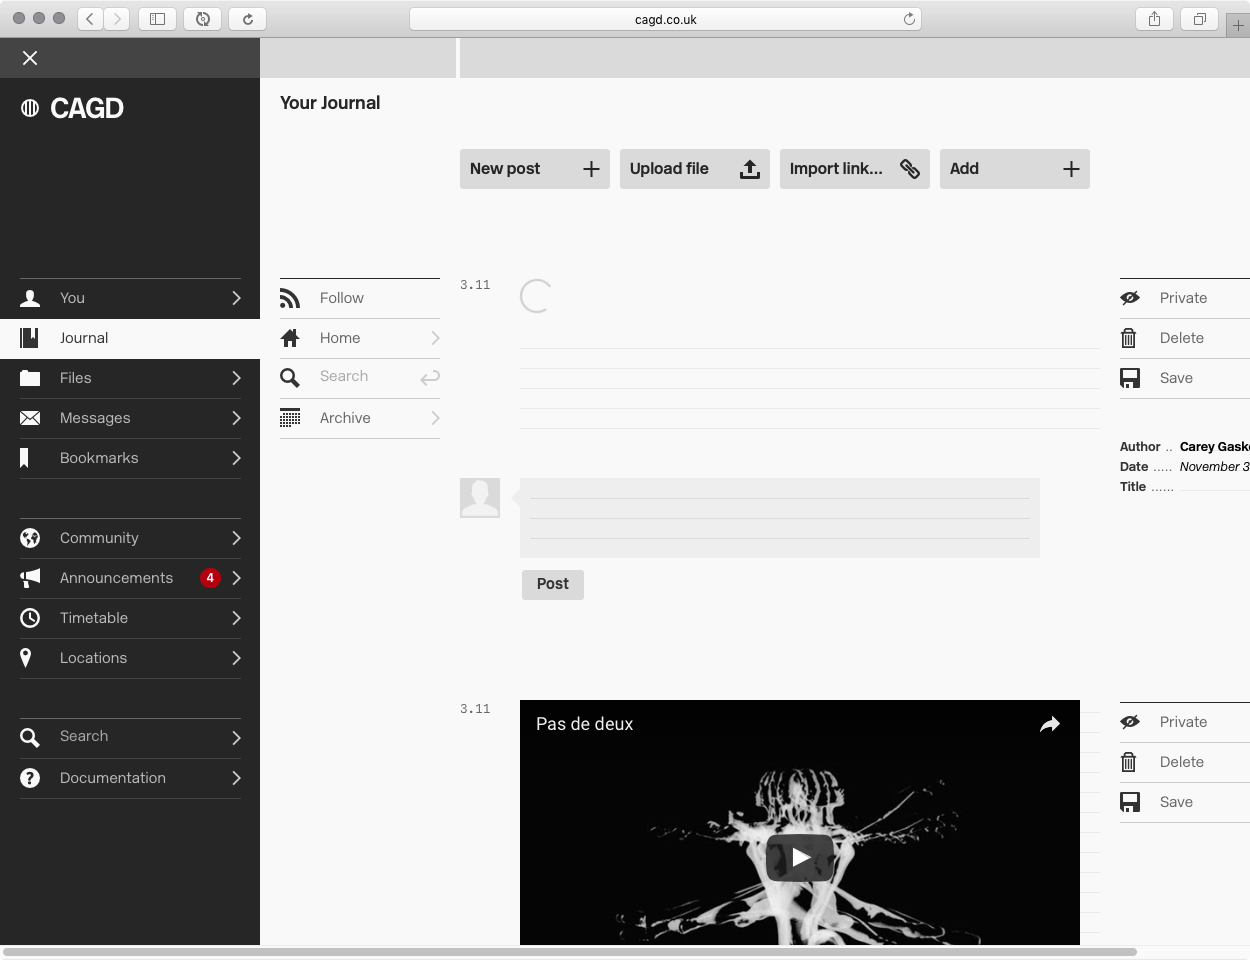Expand the You menu chevron
Viewport: 1250px width, 960px height.
click(236, 298)
